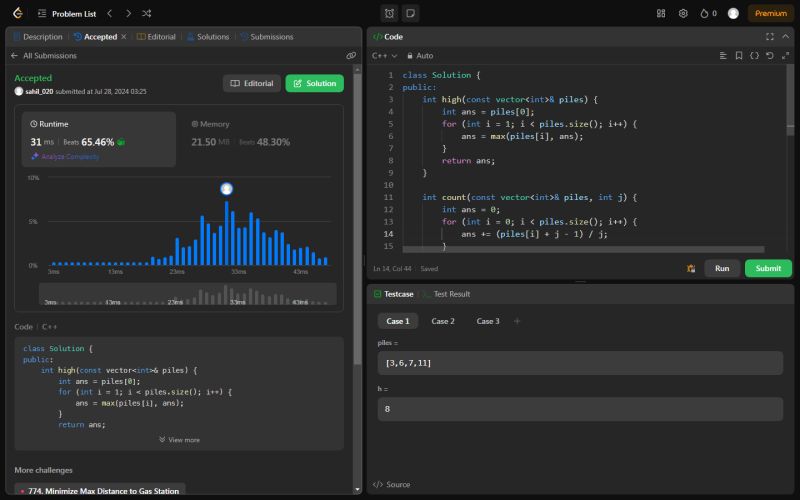Reset code with the undo arrow icon
Screen dimensions: 800x500
[x=769, y=56]
